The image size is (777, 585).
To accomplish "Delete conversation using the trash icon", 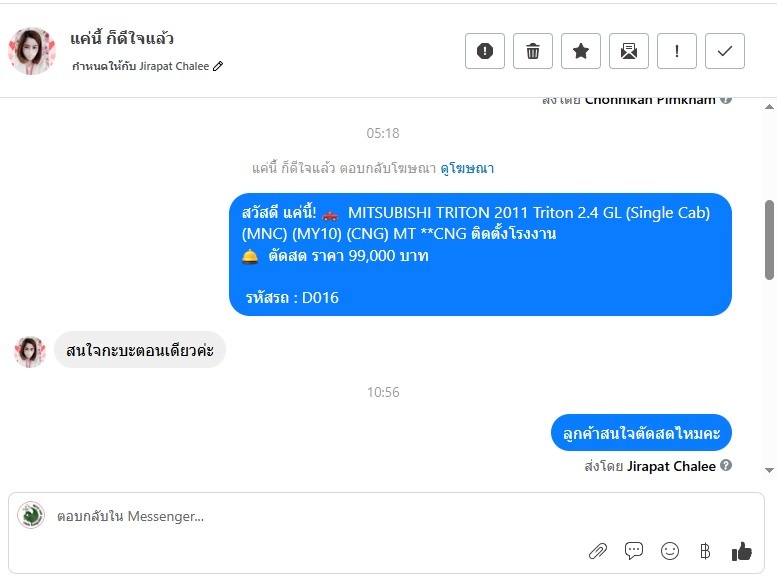I will [533, 51].
